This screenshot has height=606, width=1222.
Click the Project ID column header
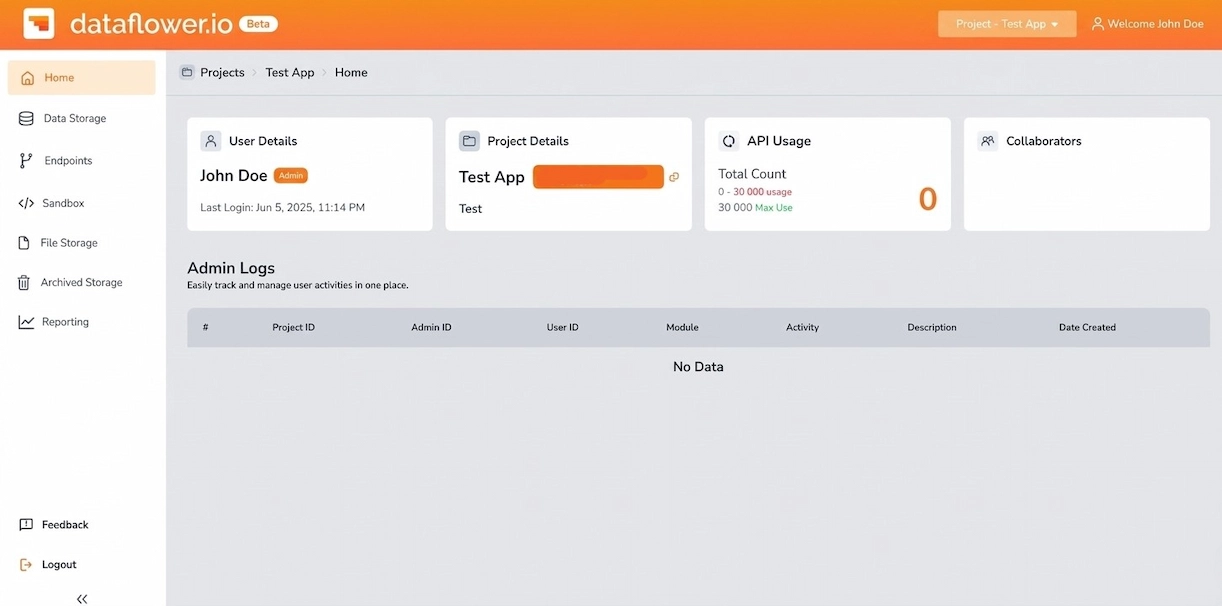point(294,327)
